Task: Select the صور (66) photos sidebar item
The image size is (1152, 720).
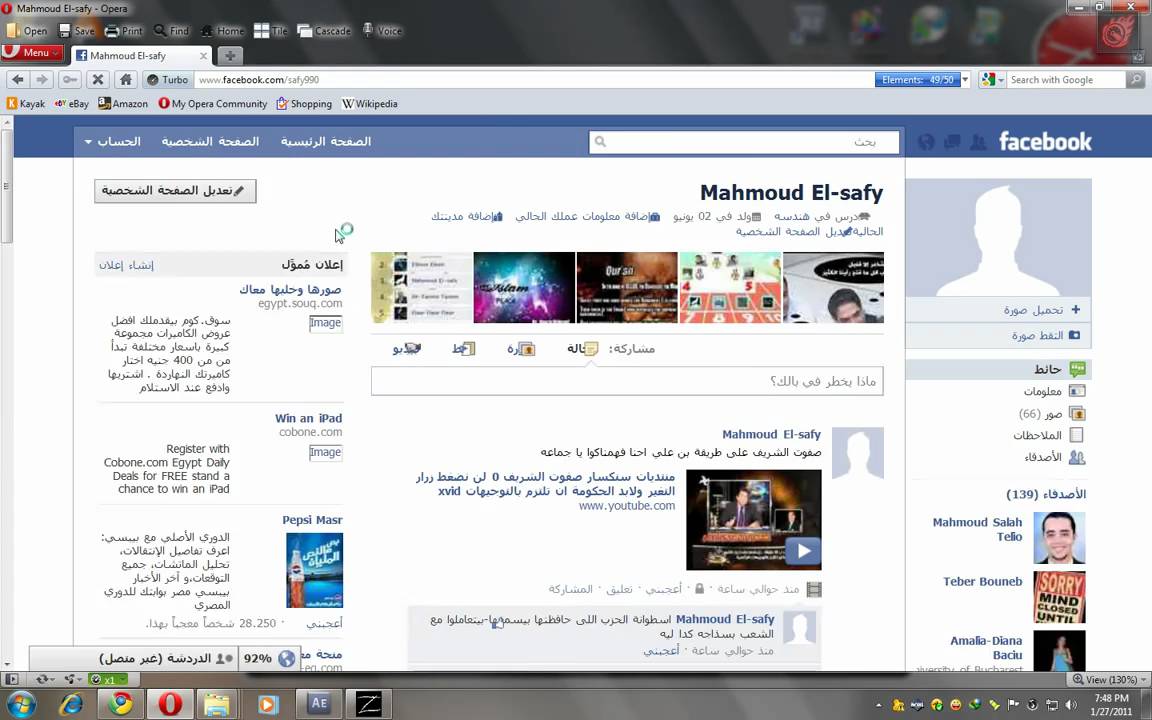Action: pos(1051,414)
